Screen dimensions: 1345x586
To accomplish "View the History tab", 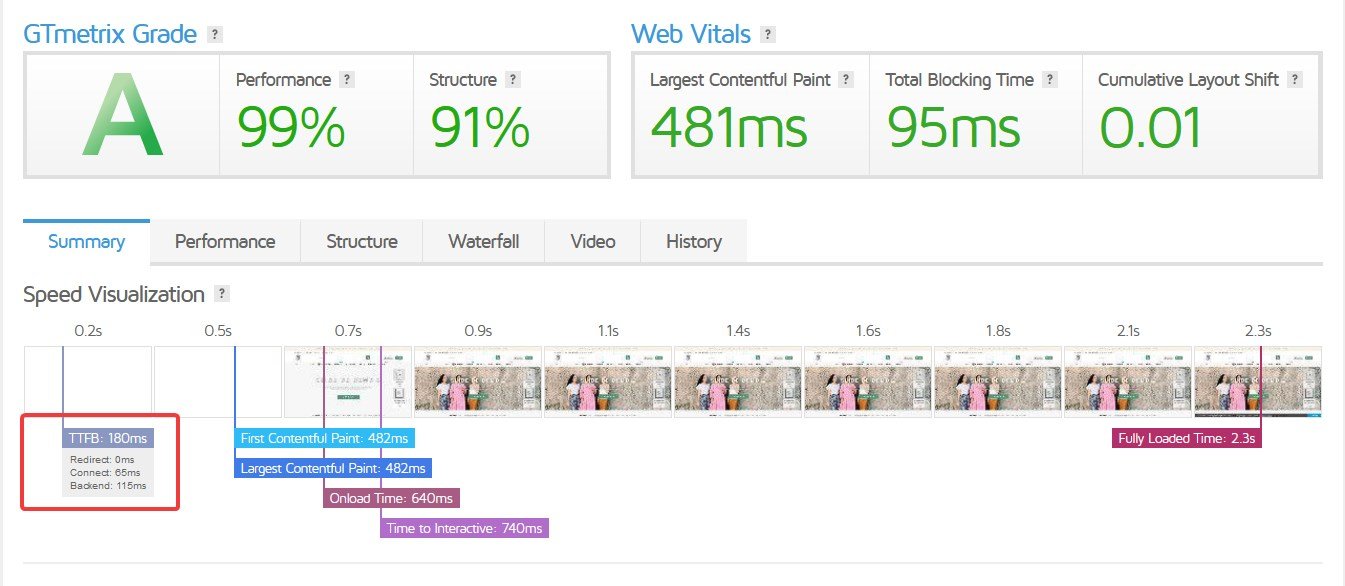I will coord(694,242).
